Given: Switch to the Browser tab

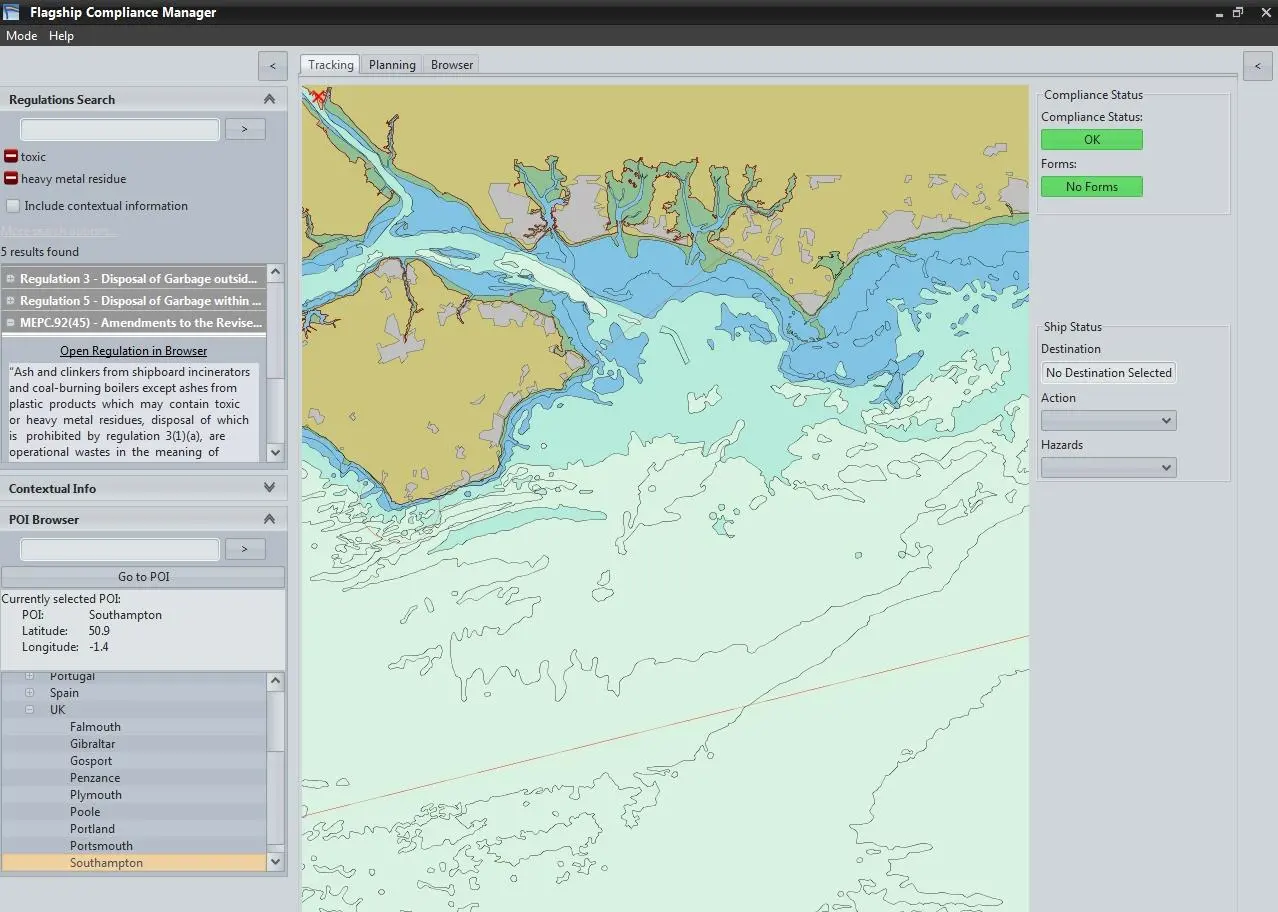Looking at the screenshot, I should 452,64.
